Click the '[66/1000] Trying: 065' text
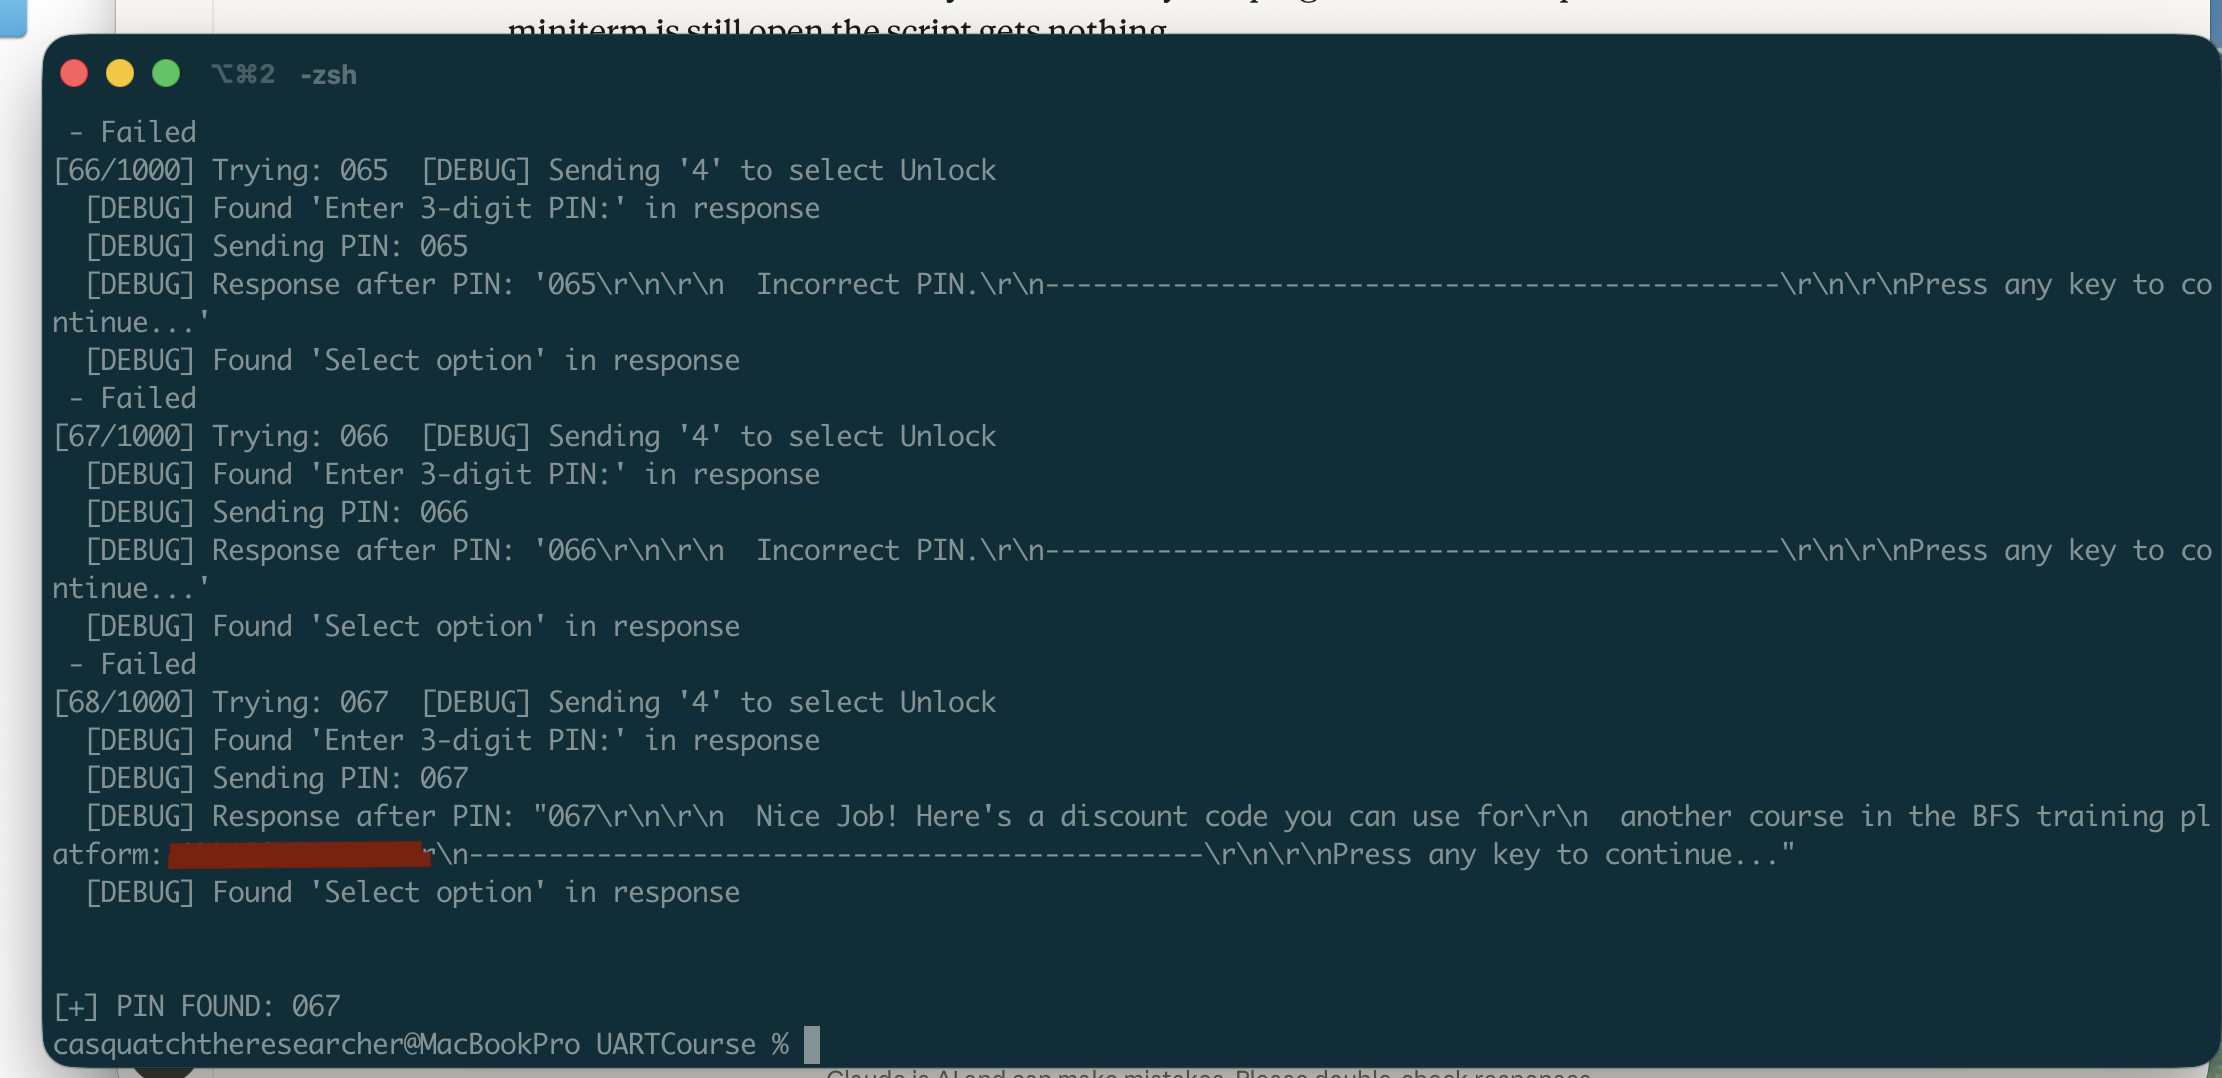The height and width of the screenshot is (1078, 2222). (x=220, y=170)
